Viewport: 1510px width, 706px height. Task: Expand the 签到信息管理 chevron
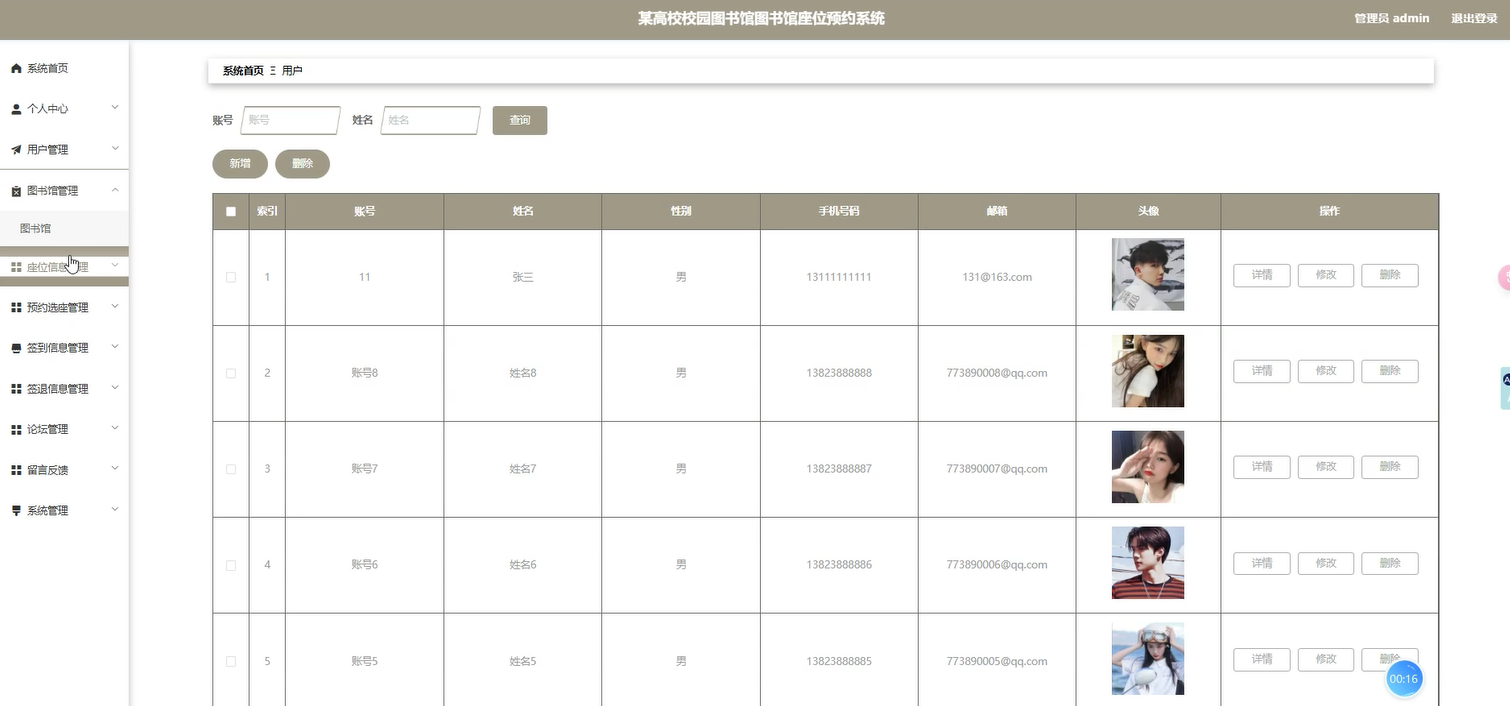(x=115, y=347)
